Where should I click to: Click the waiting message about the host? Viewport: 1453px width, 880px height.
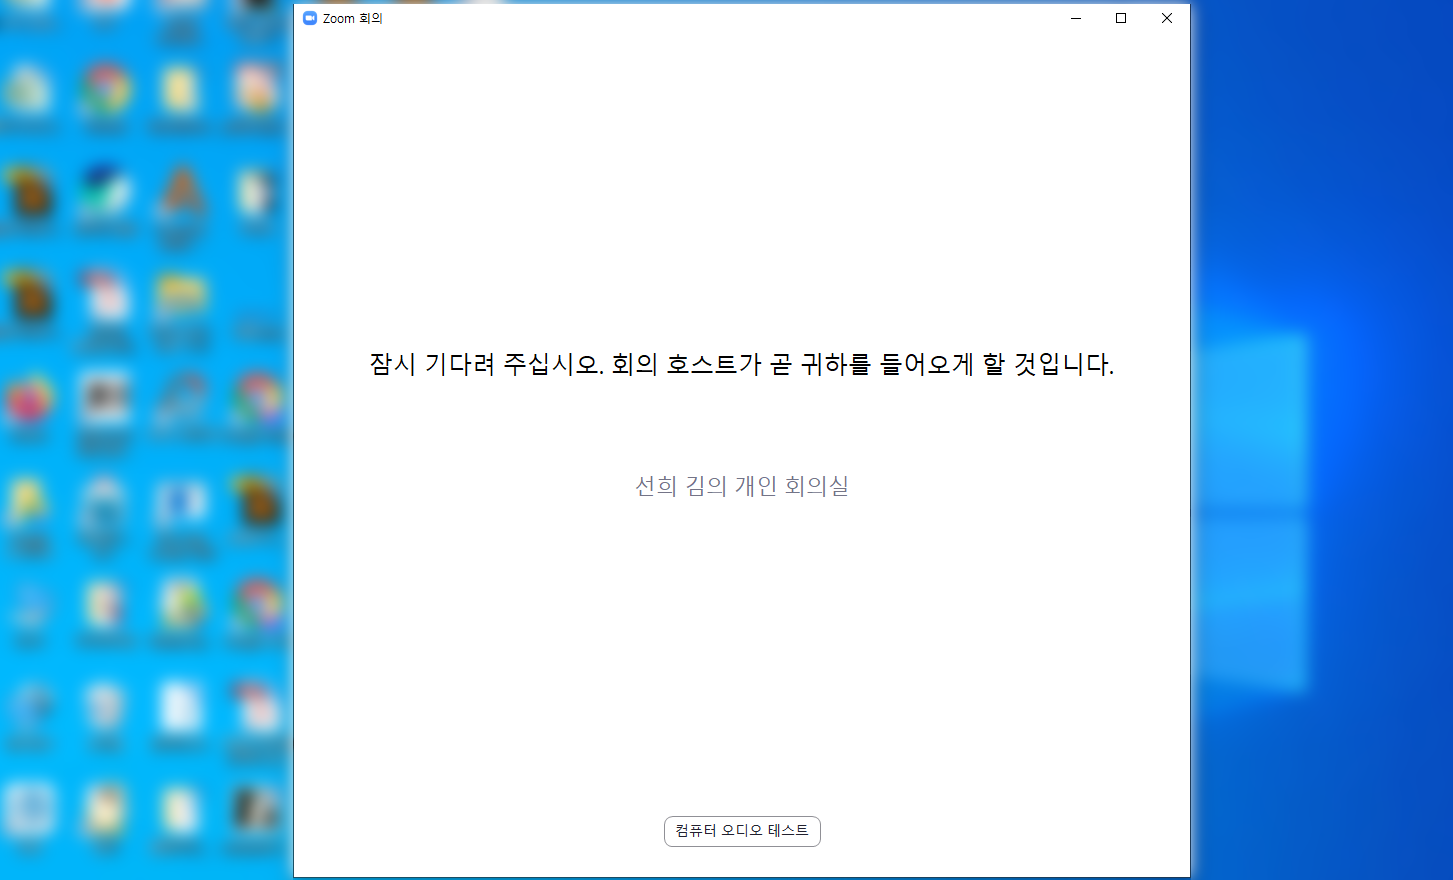(741, 364)
